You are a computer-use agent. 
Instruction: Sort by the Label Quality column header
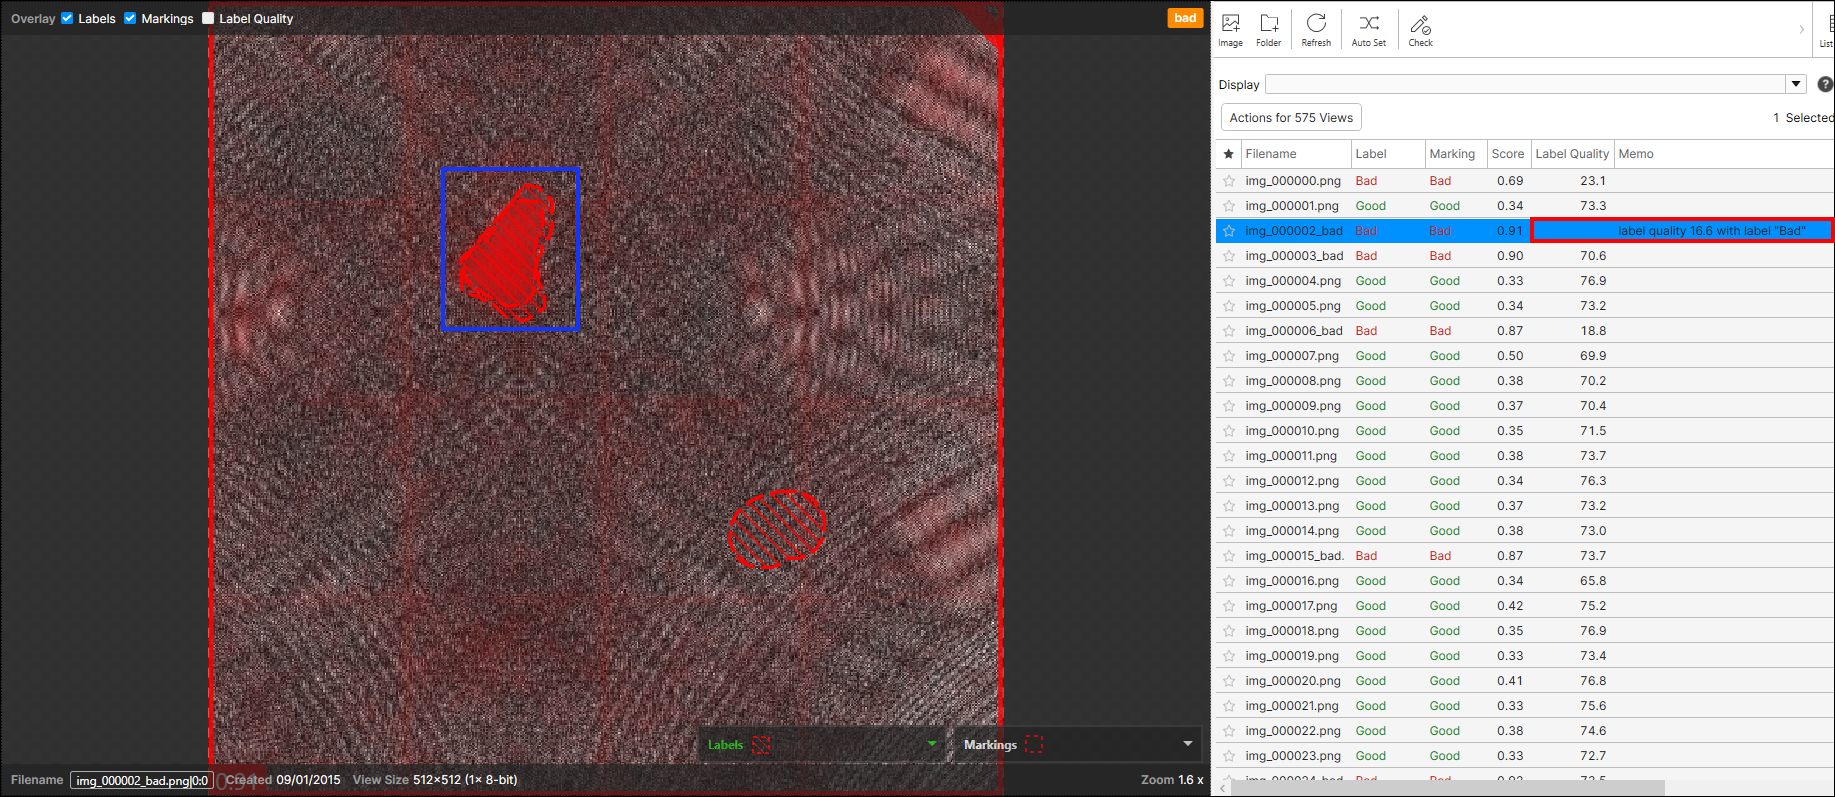pos(1571,154)
